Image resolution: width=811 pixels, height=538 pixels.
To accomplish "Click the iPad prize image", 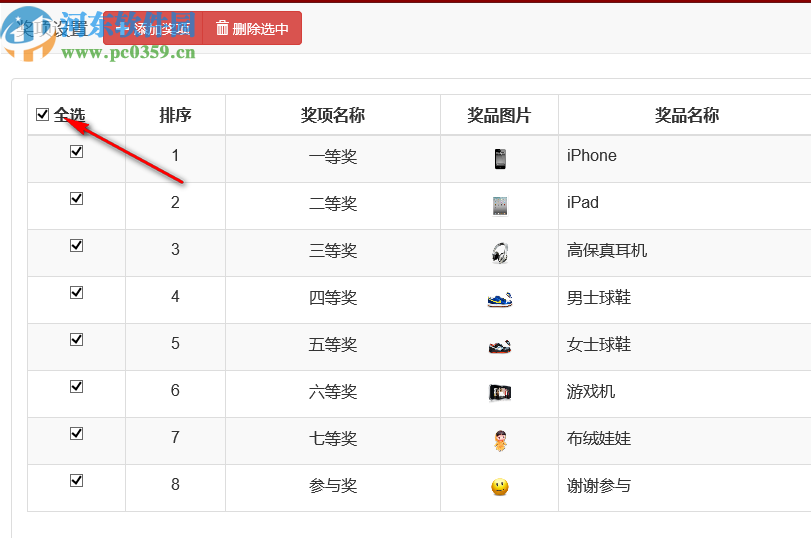I will [500, 206].
